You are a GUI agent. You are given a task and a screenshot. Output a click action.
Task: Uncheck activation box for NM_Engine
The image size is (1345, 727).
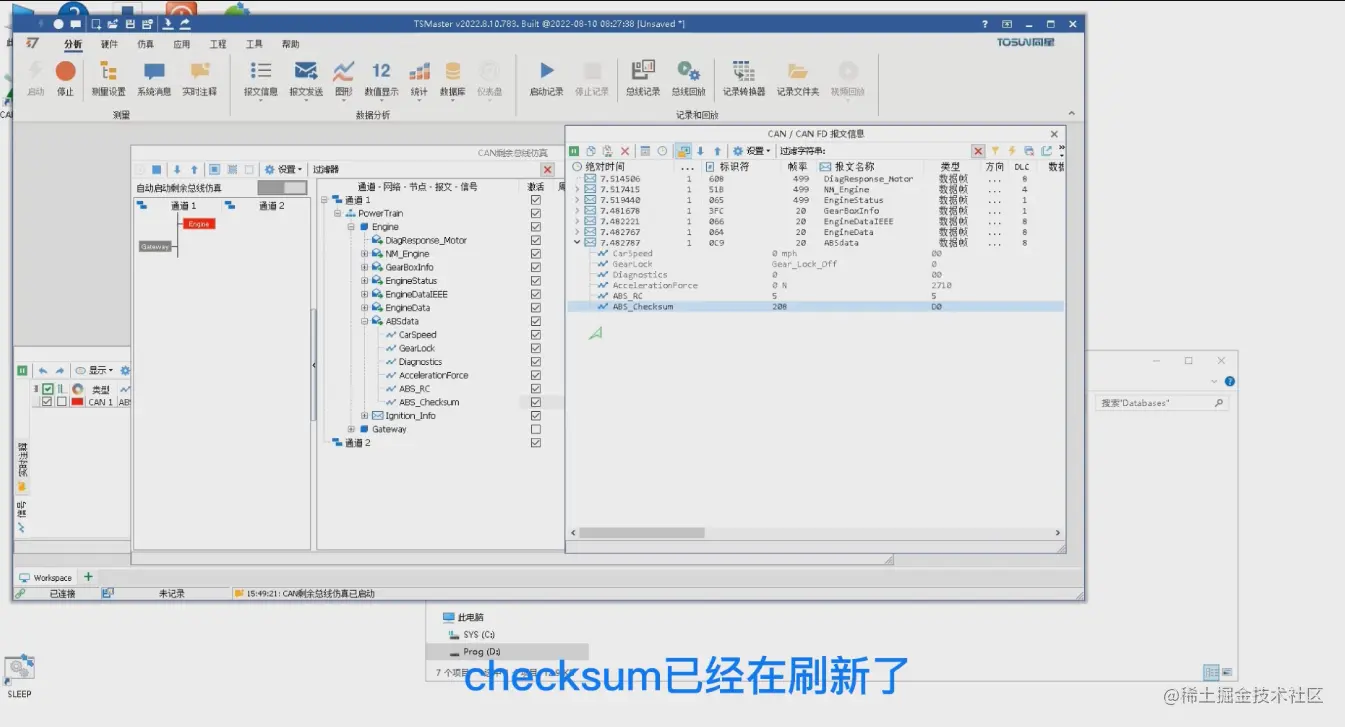tap(536, 254)
